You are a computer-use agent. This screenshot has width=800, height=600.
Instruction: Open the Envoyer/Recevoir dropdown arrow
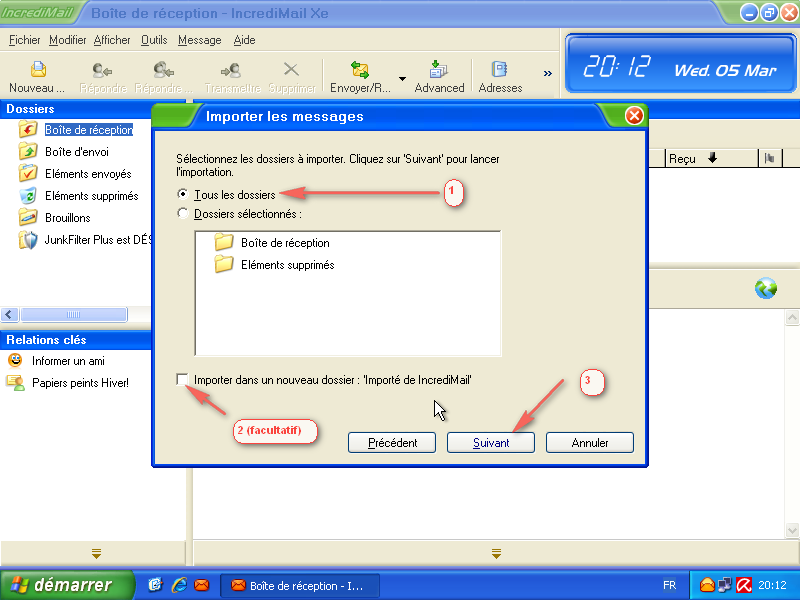click(x=402, y=79)
